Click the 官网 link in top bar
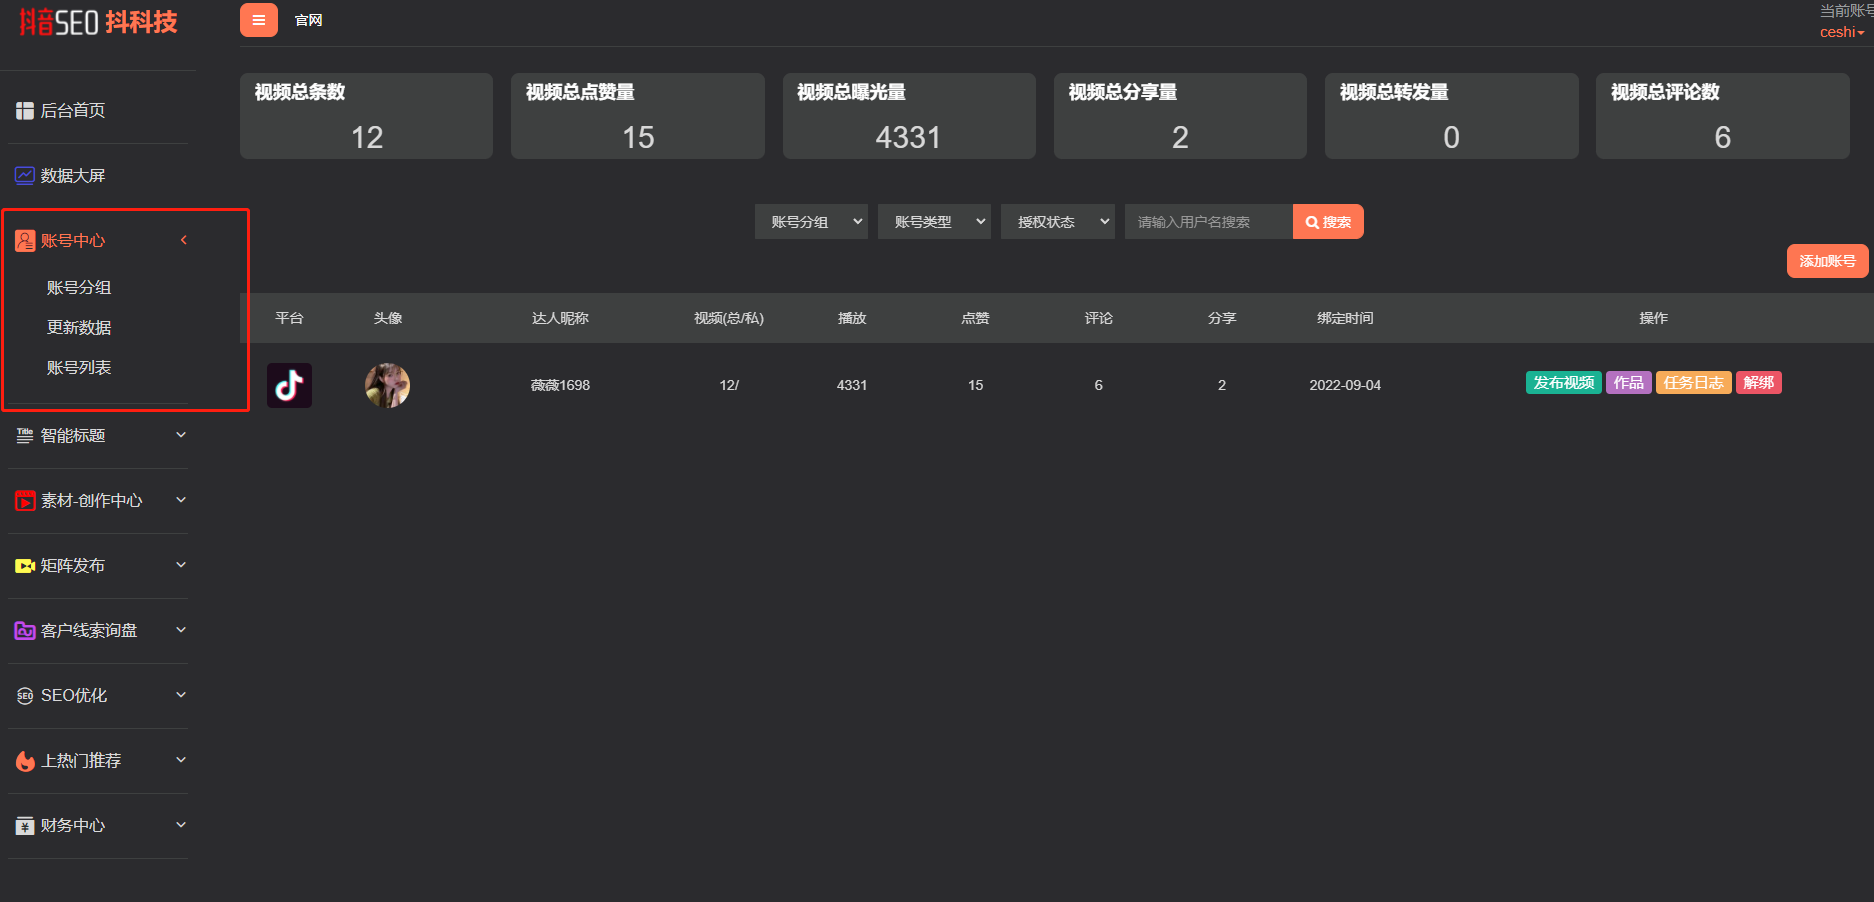Image resolution: width=1874 pixels, height=902 pixels. [309, 20]
